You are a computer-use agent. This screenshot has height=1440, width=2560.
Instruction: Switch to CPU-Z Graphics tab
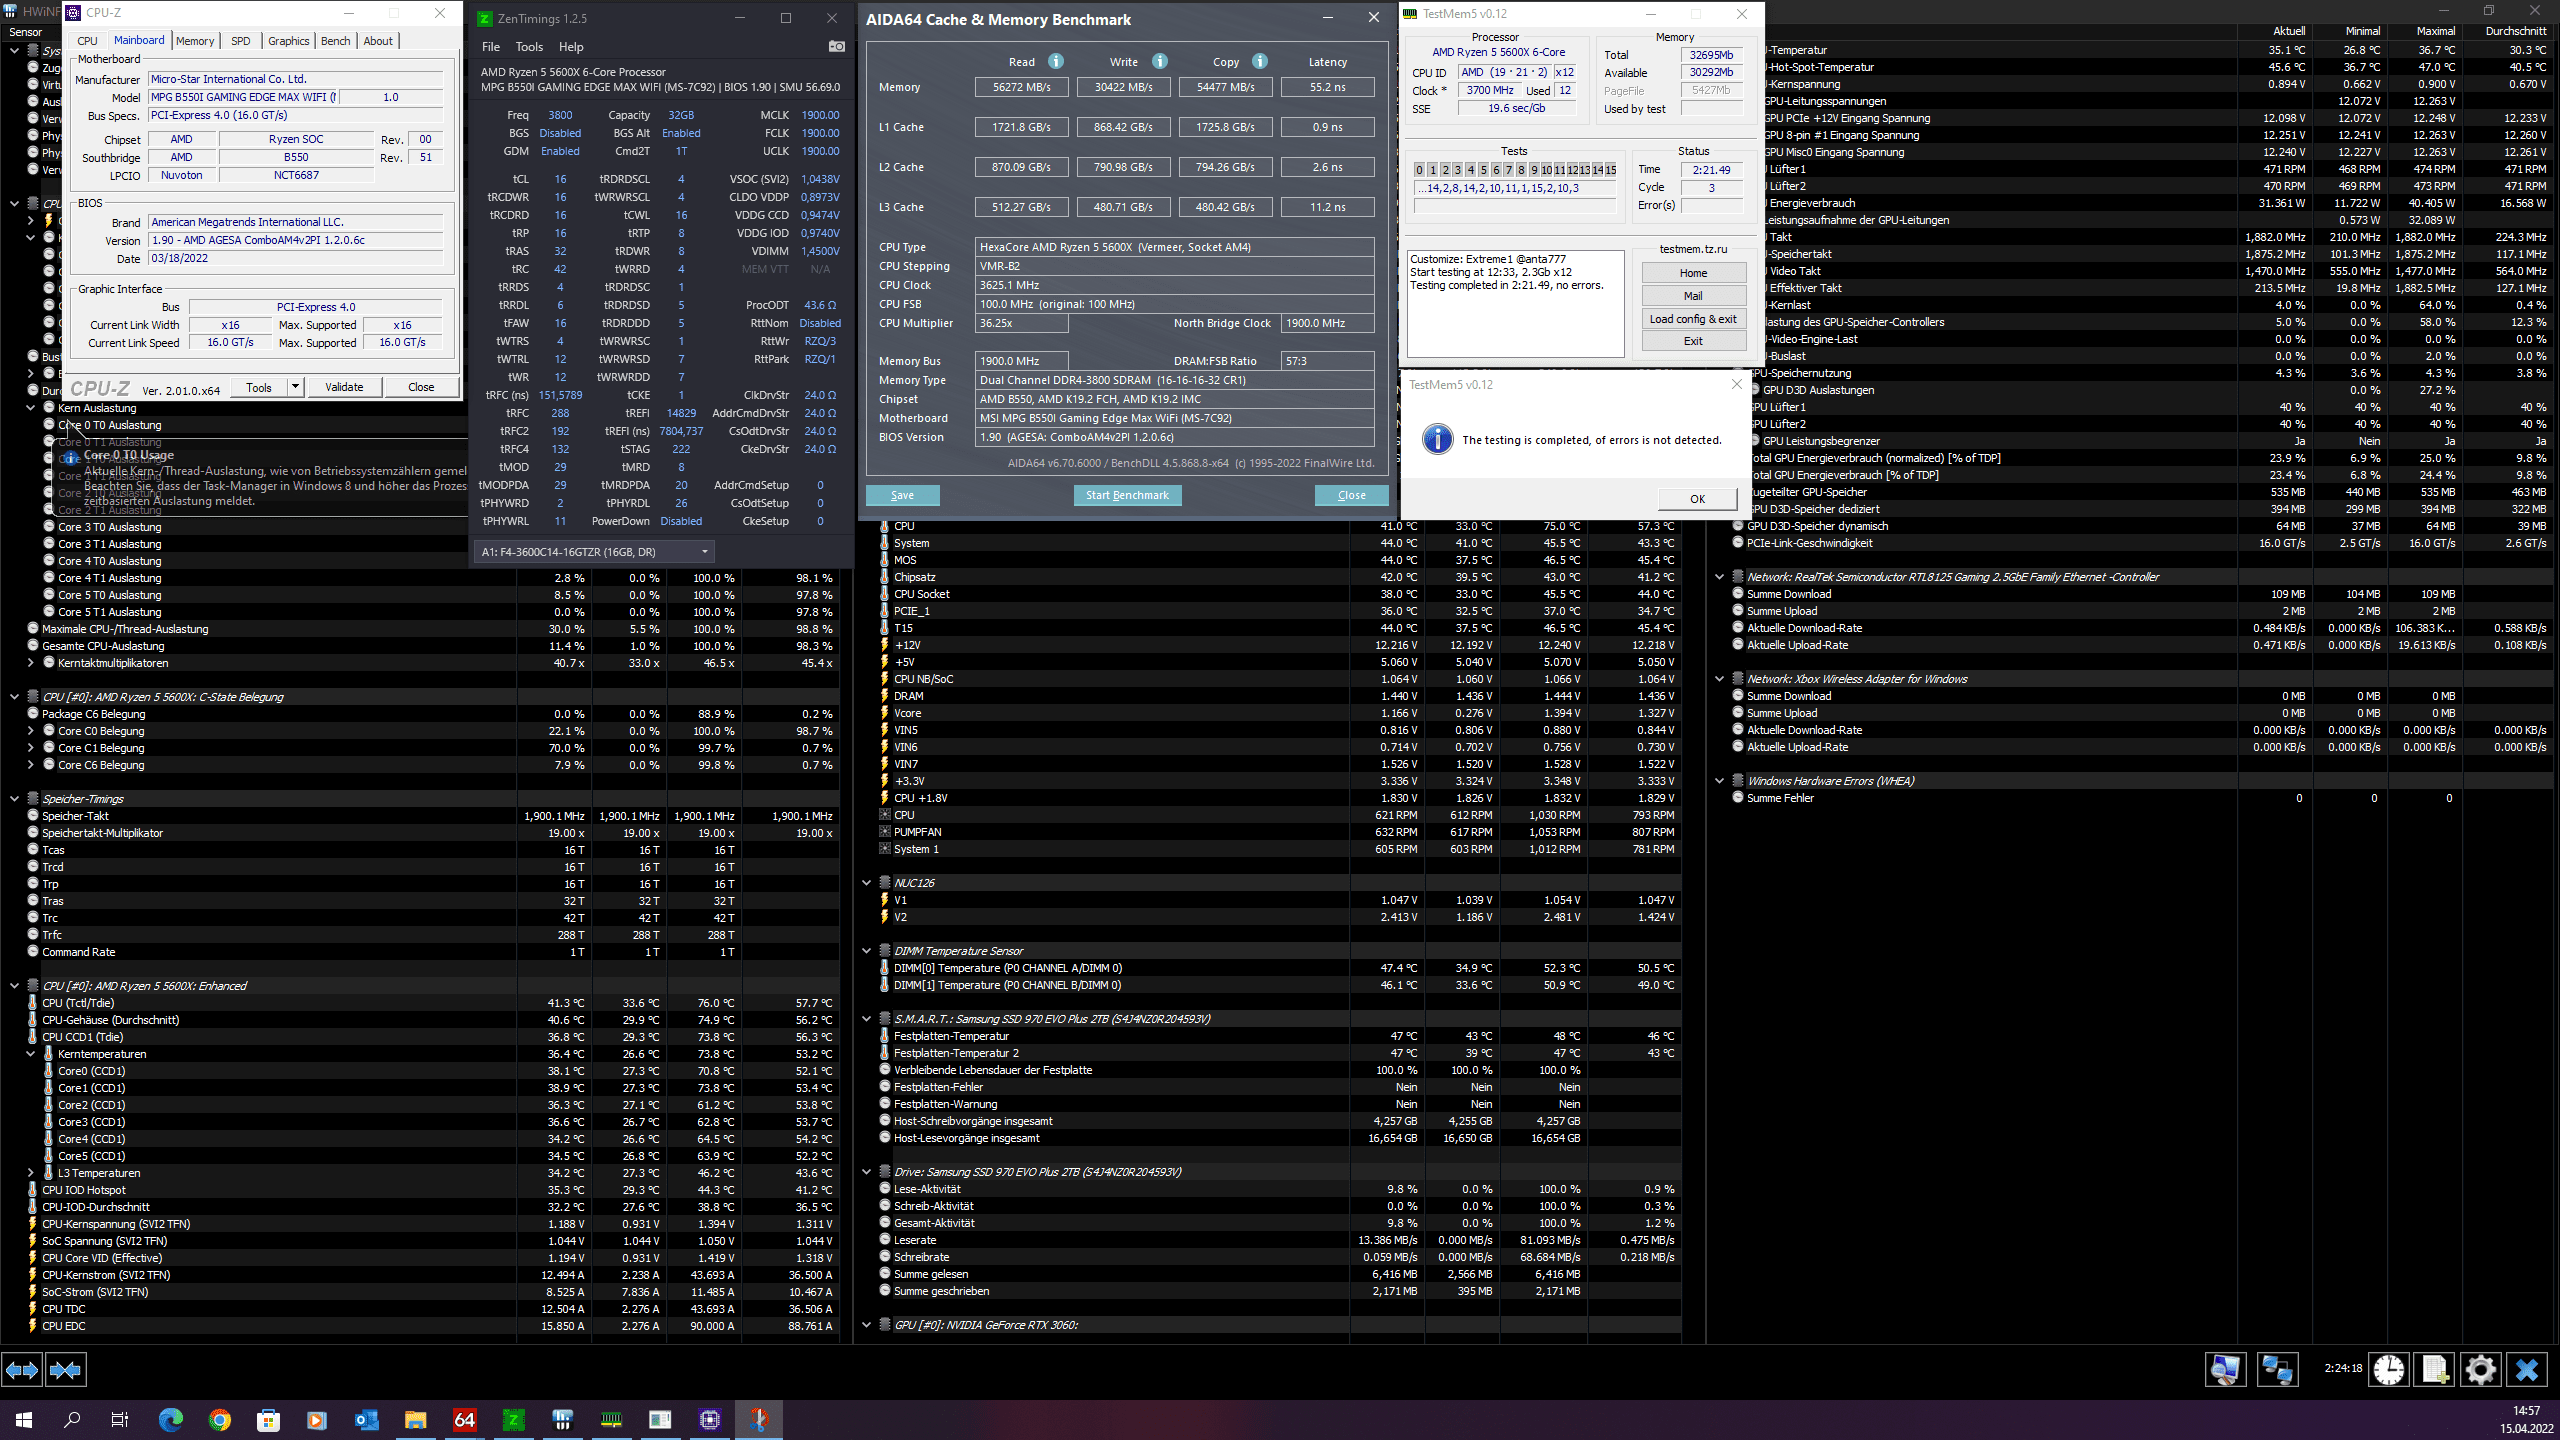289,41
